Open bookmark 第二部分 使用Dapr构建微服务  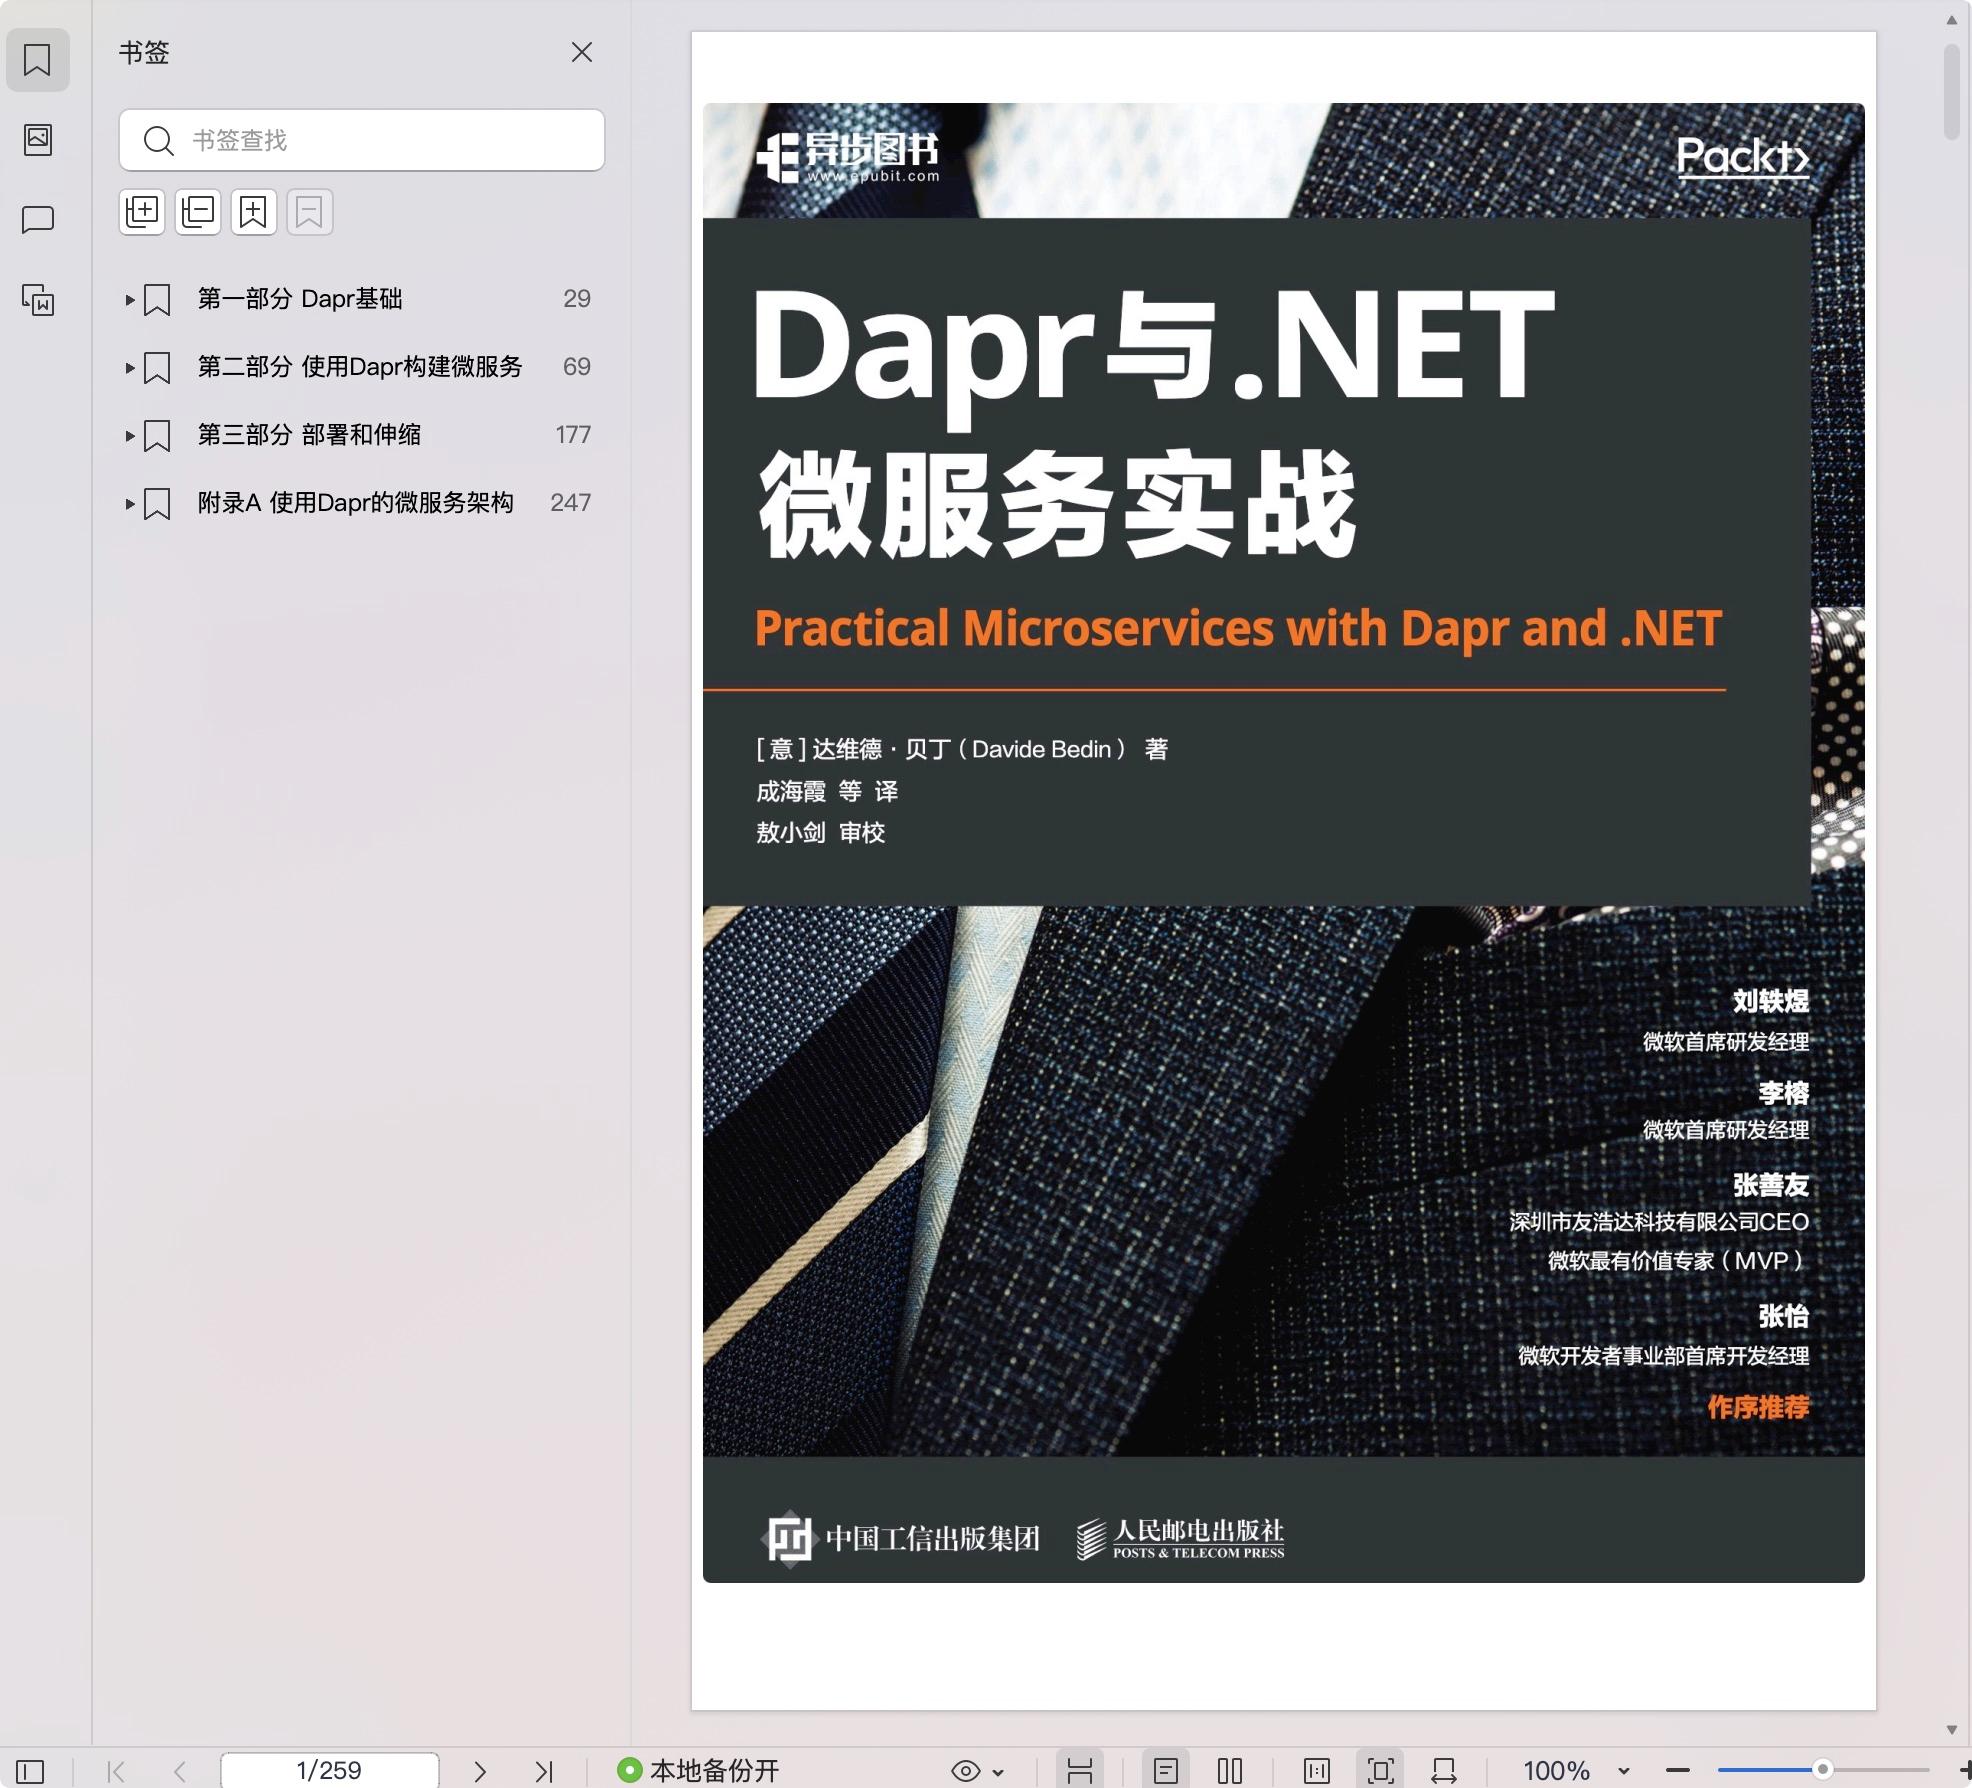point(360,367)
